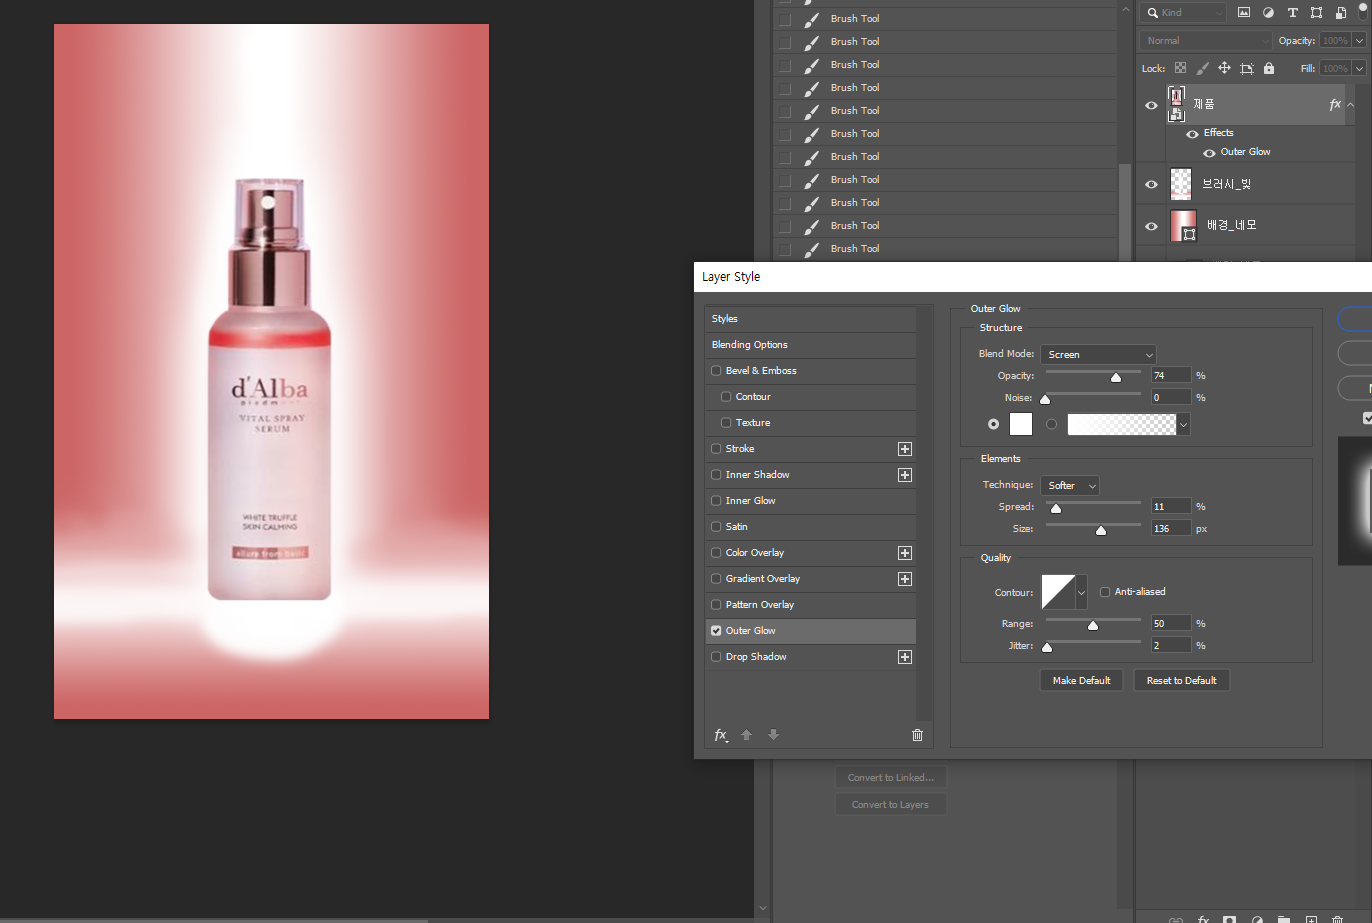The width and height of the screenshot is (1372, 923).
Task: Hide the 배경_네모 layer
Action: pyautogui.click(x=1151, y=226)
